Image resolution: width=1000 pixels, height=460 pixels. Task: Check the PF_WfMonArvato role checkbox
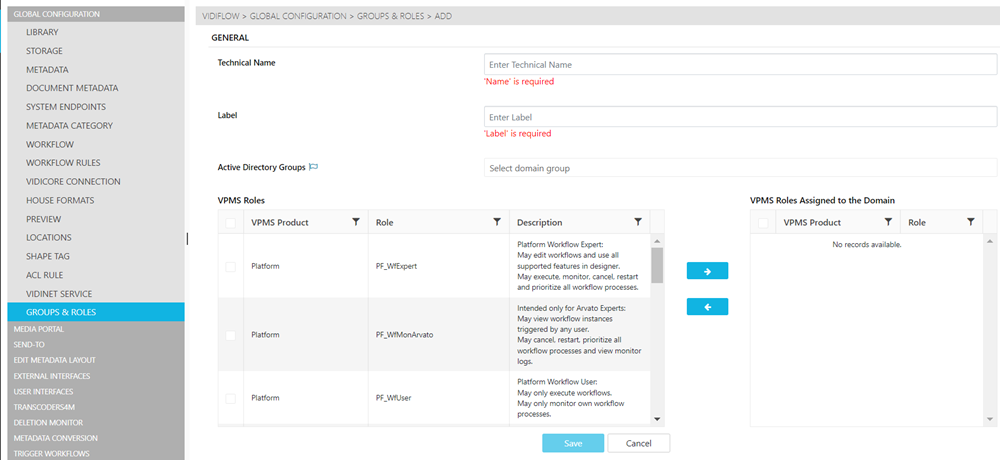click(231, 334)
